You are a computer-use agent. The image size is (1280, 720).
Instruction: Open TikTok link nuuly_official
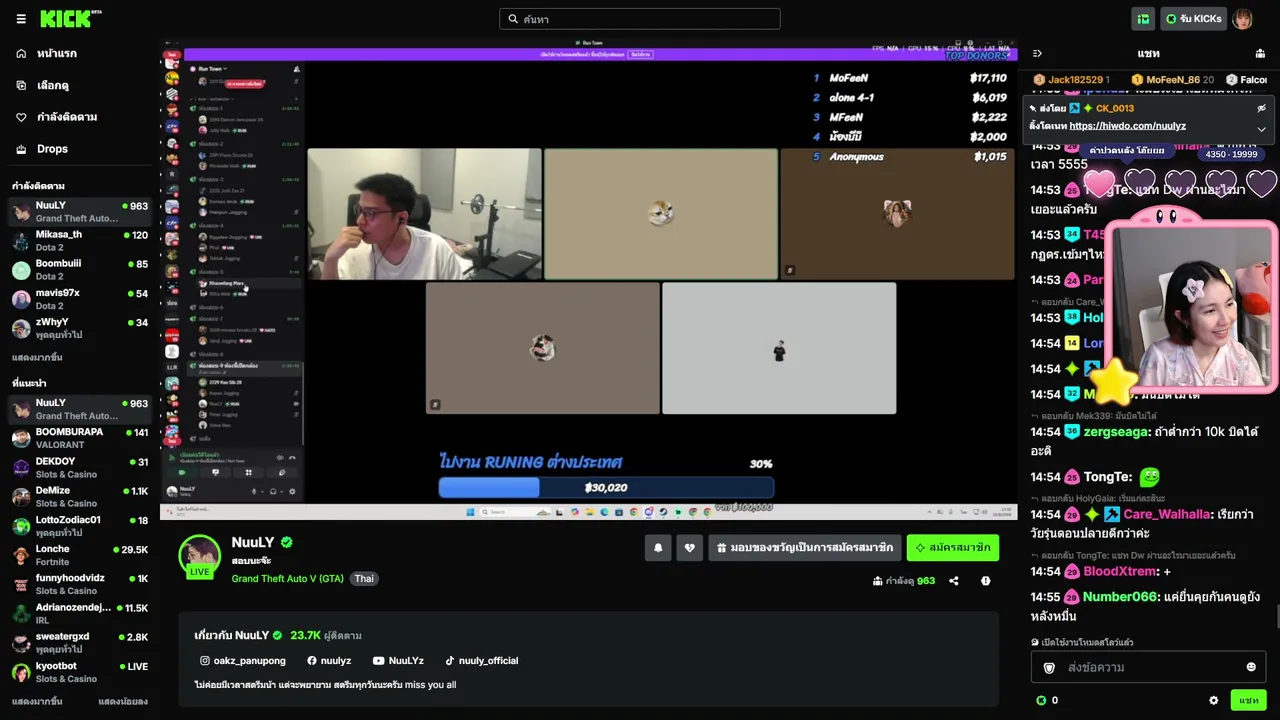point(482,661)
